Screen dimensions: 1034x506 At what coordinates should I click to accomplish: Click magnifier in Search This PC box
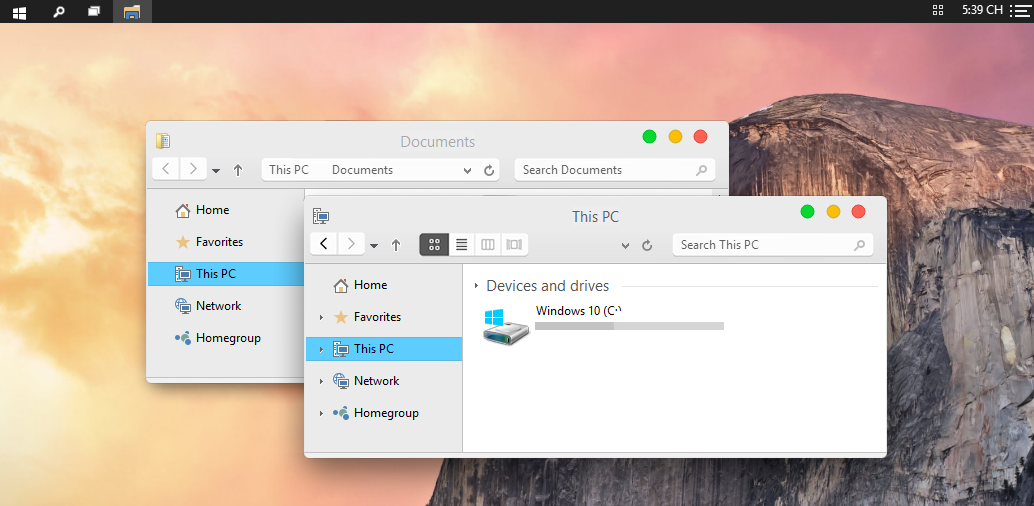pyautogui.click(x=859, y=245)
